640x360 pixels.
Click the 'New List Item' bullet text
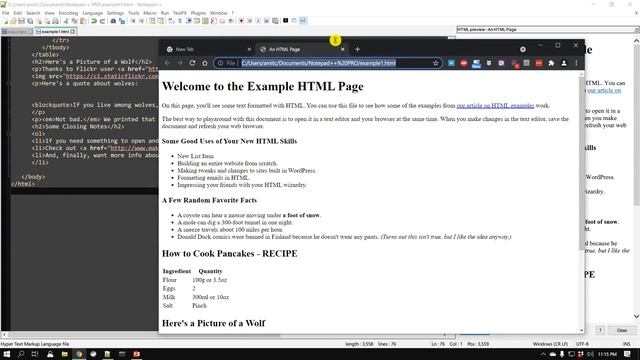(196, 156)
